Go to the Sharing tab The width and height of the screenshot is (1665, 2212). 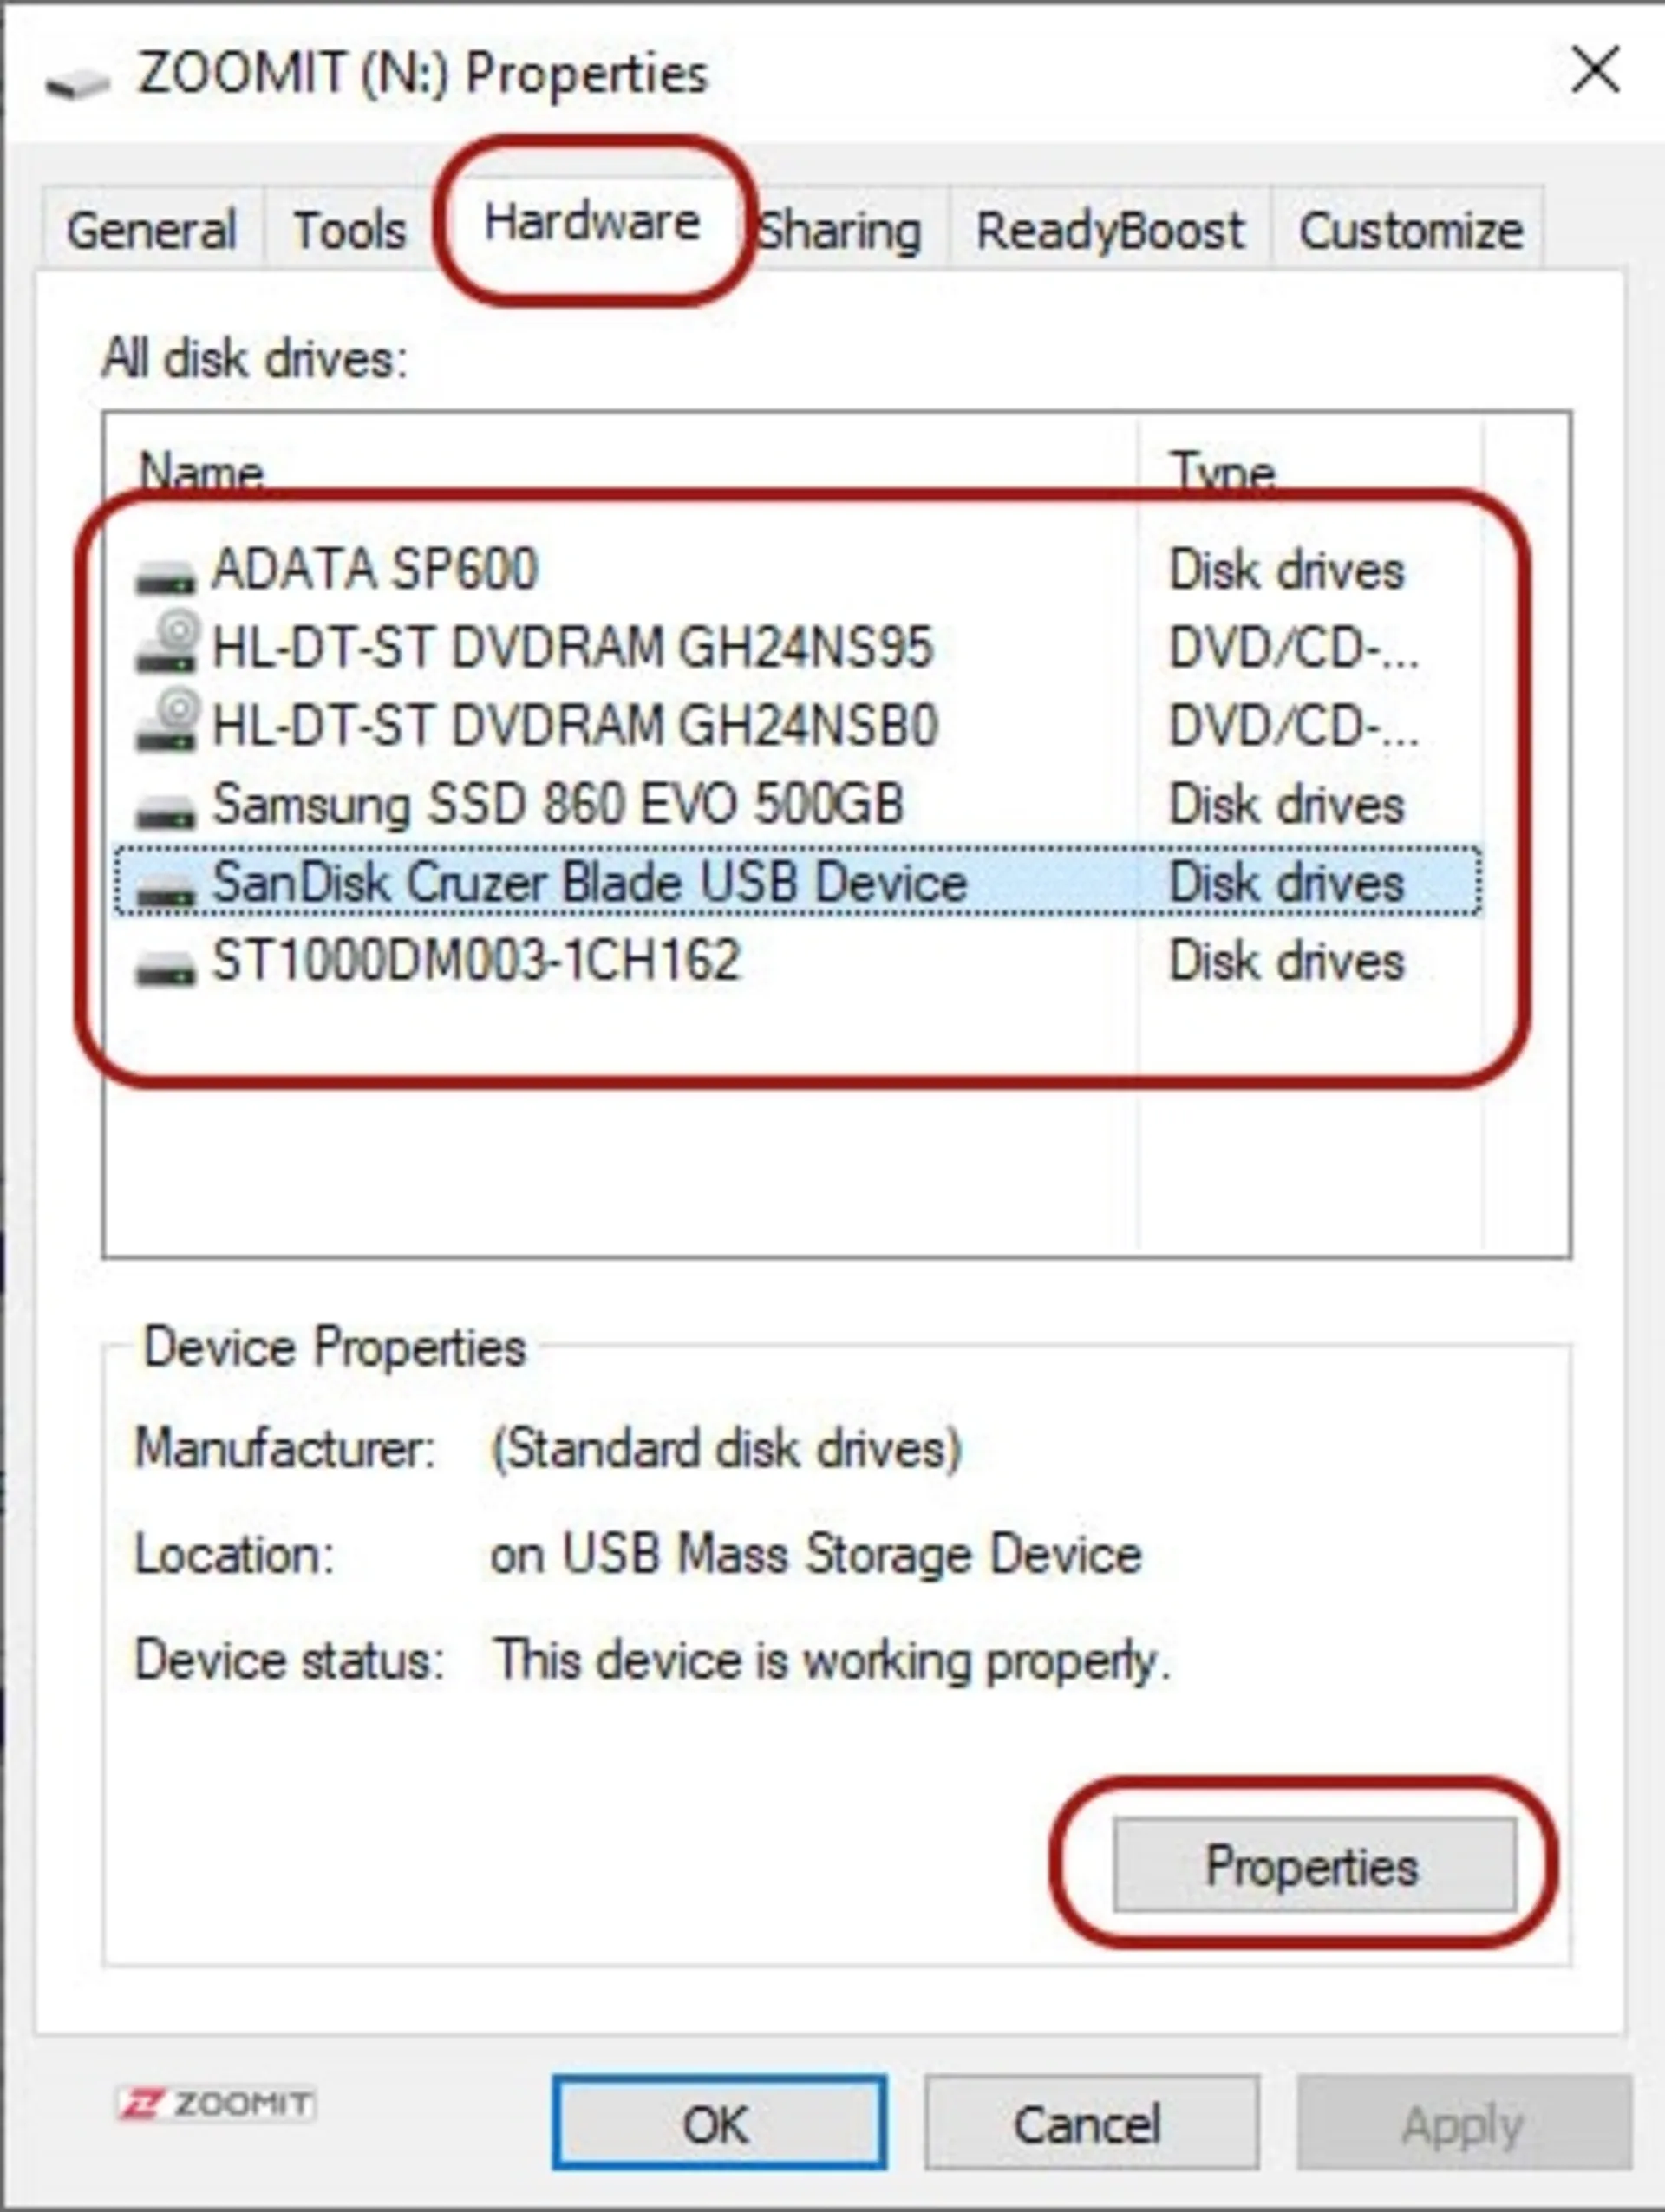tap(840, 231)
